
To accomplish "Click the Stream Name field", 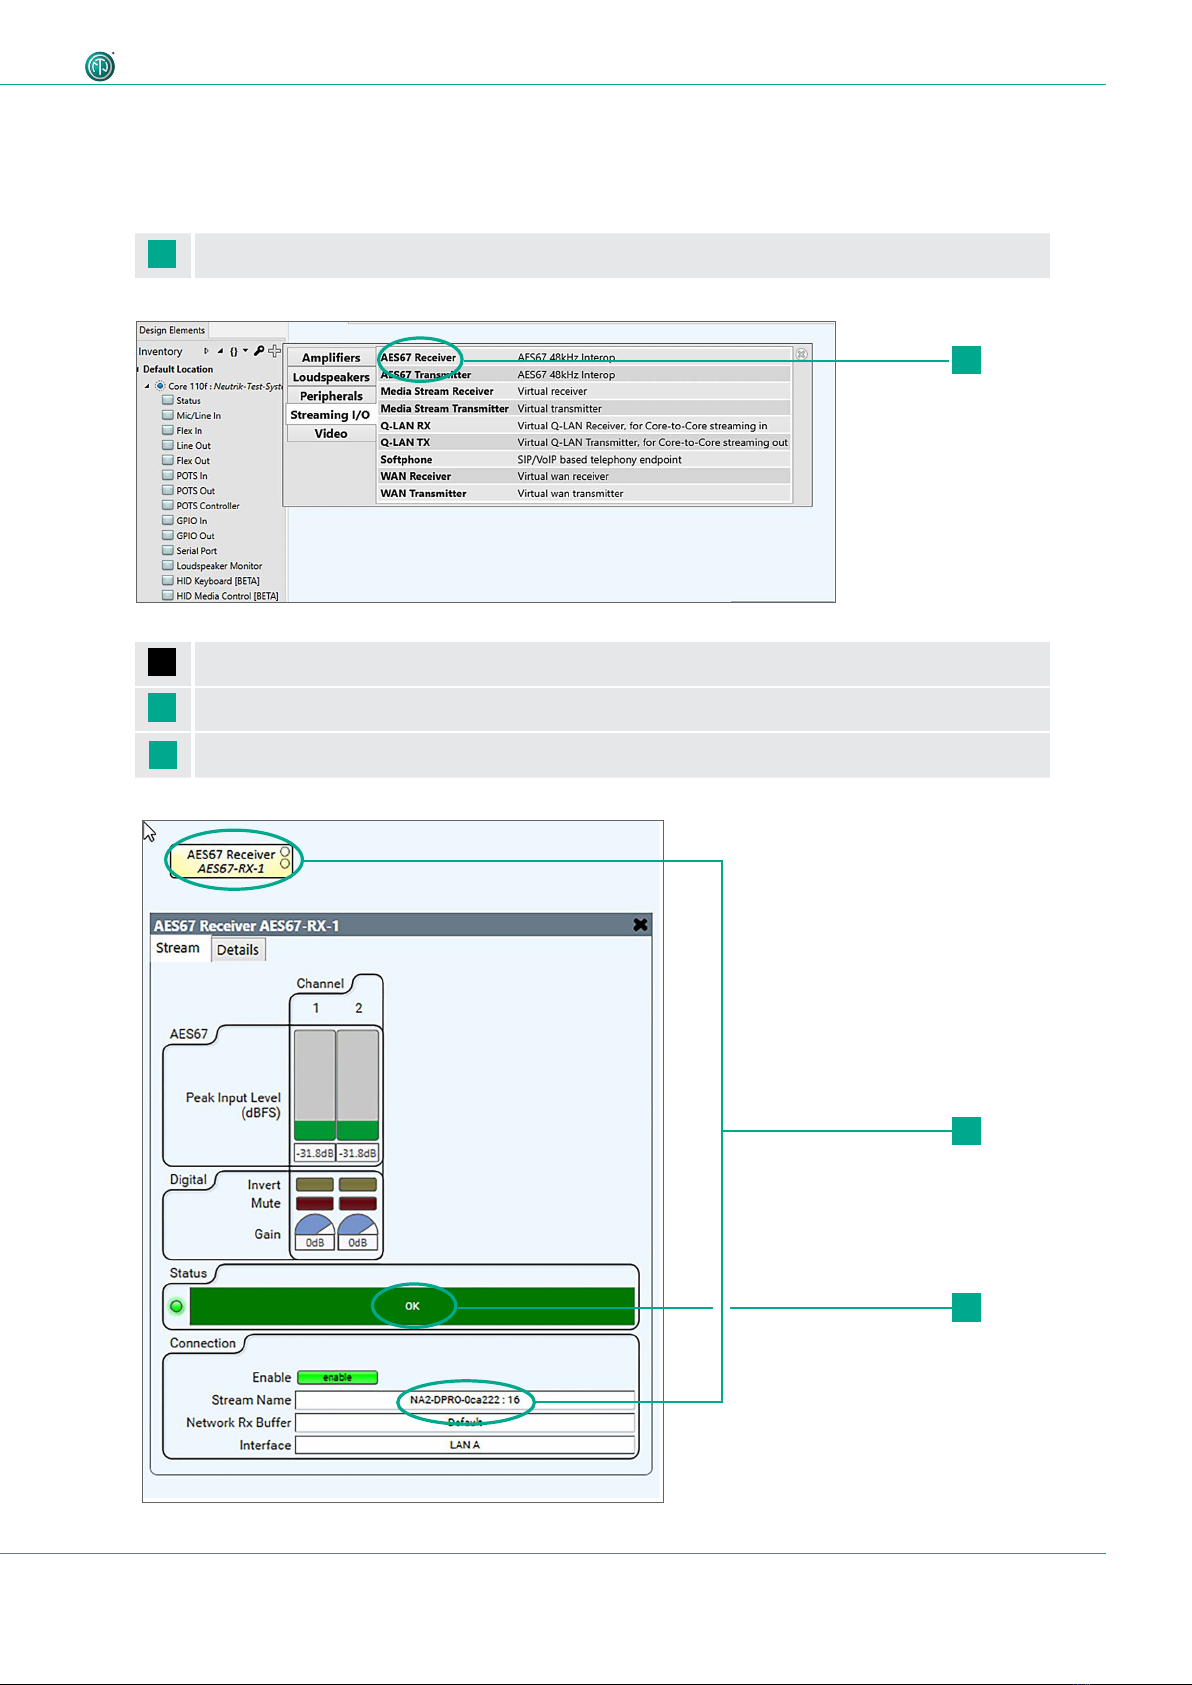I will pyautogui.click(x=464, y=1400).
